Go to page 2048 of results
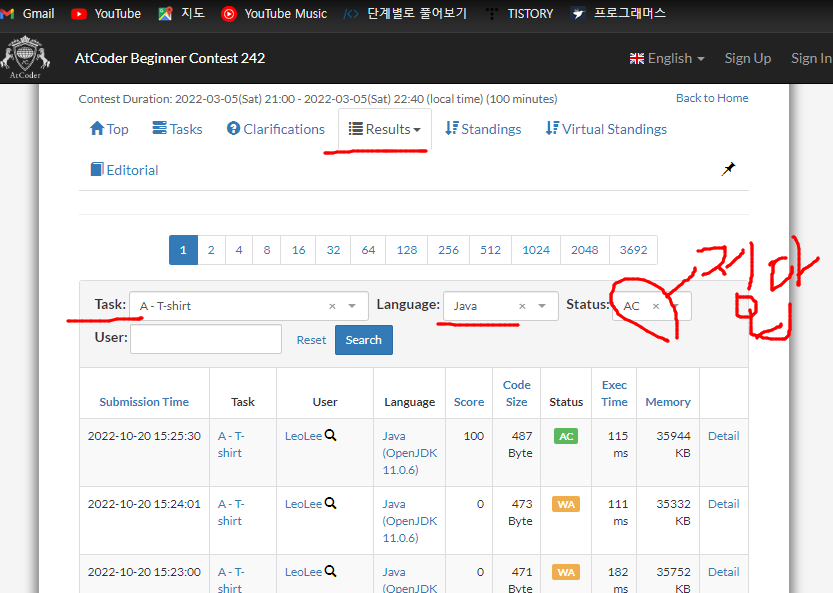 coord(585,250)
